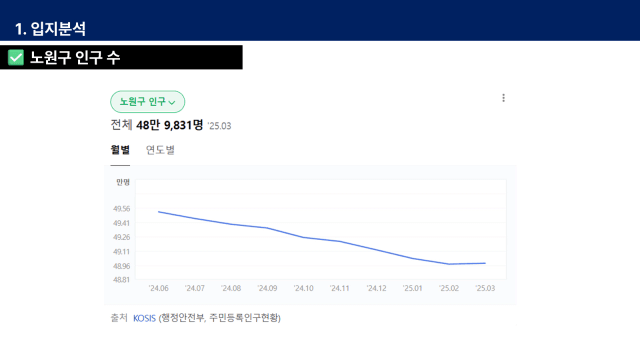Click the 출처 label

[119, 318]
